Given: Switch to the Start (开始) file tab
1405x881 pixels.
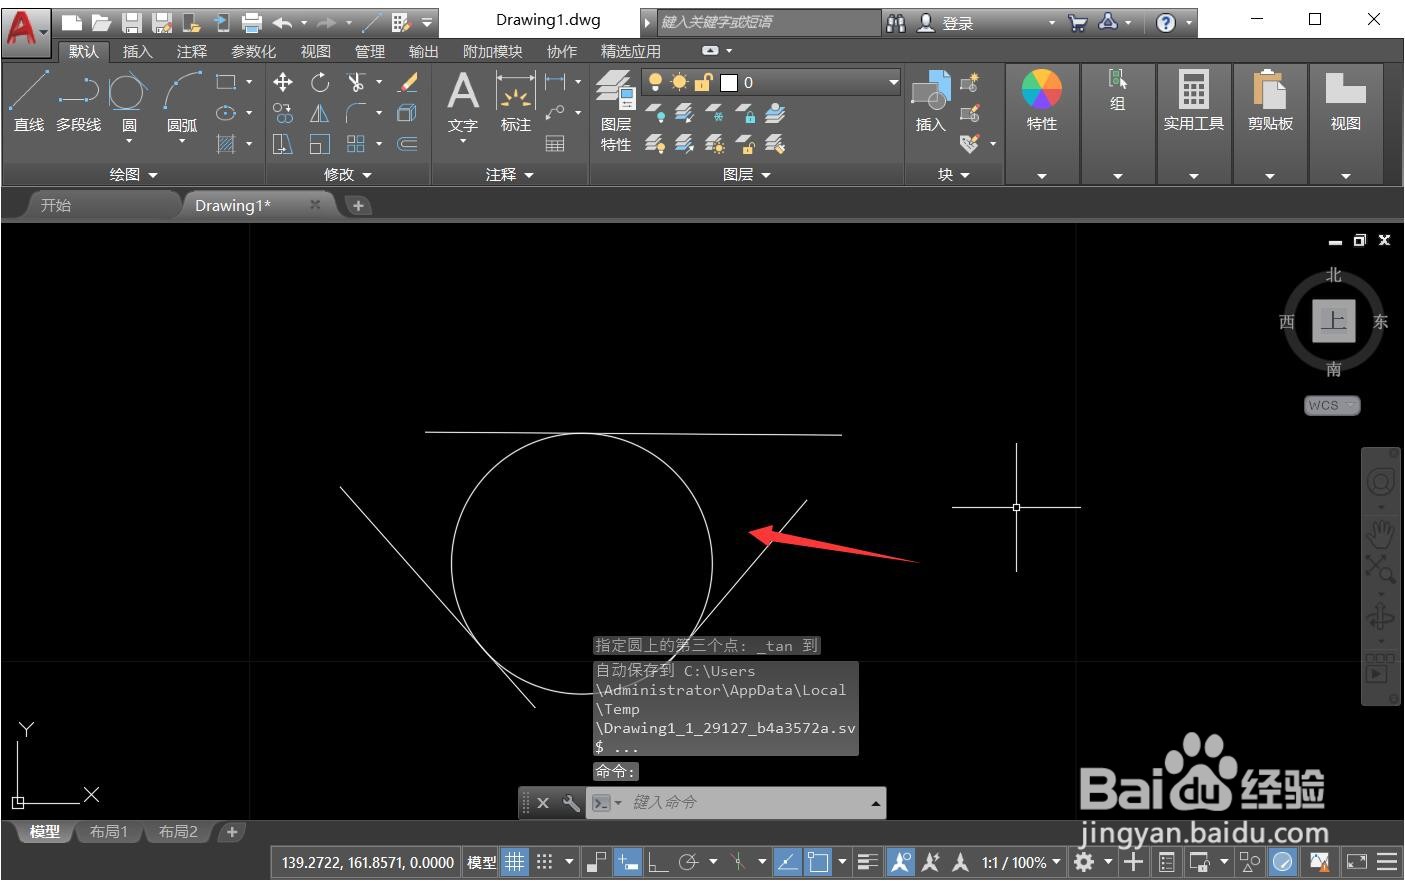Looking at the screenshot, I should [x=56, y=205].
